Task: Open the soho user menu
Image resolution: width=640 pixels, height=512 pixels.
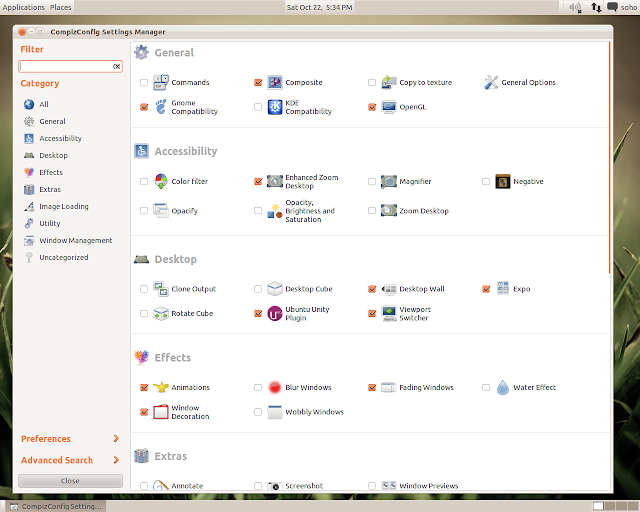Action: (622, 7)
